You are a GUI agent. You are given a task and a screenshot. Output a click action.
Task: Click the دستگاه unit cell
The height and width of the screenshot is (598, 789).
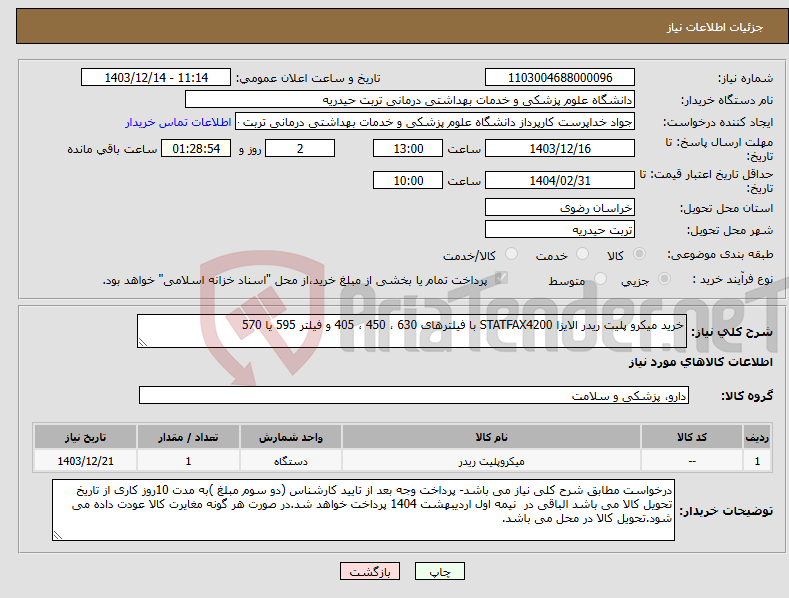pyautogui.click(x=291, y=461)
